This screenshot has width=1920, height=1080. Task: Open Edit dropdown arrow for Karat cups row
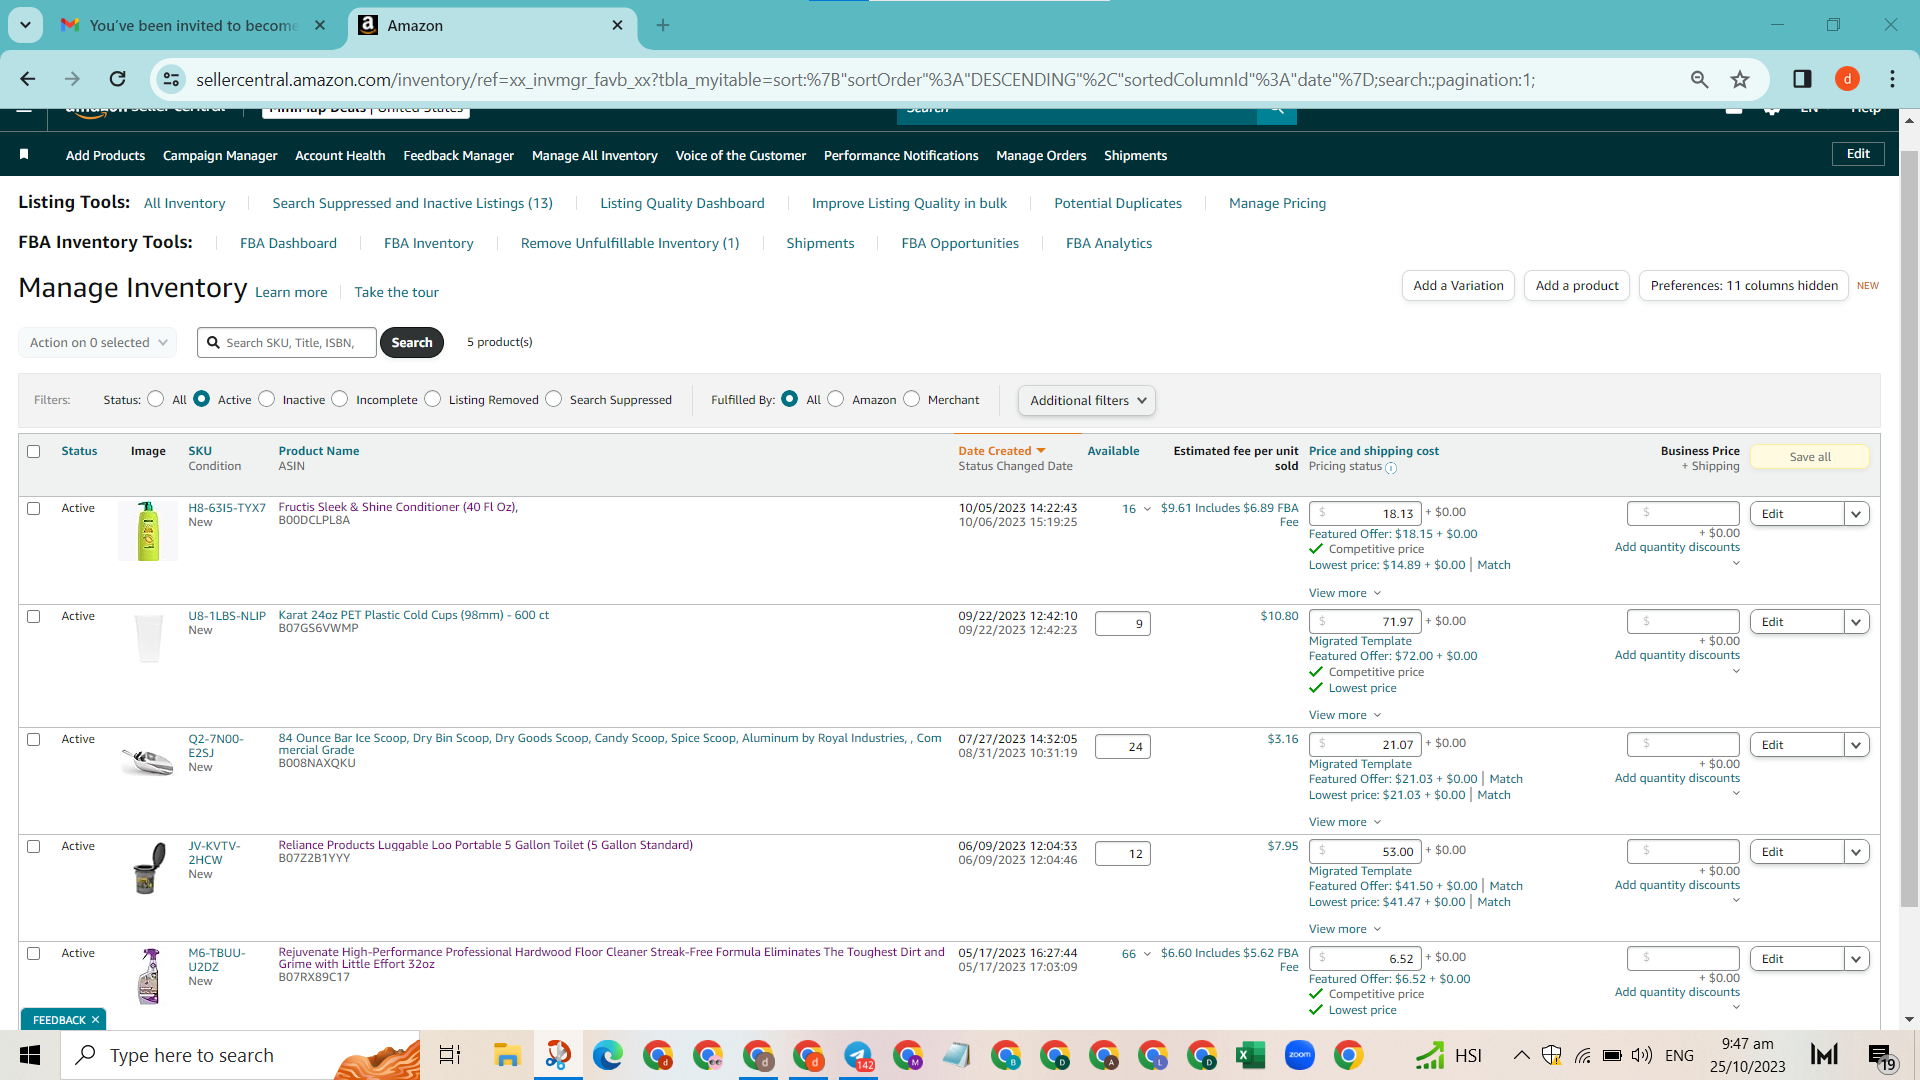click(x=1857, y=622)
